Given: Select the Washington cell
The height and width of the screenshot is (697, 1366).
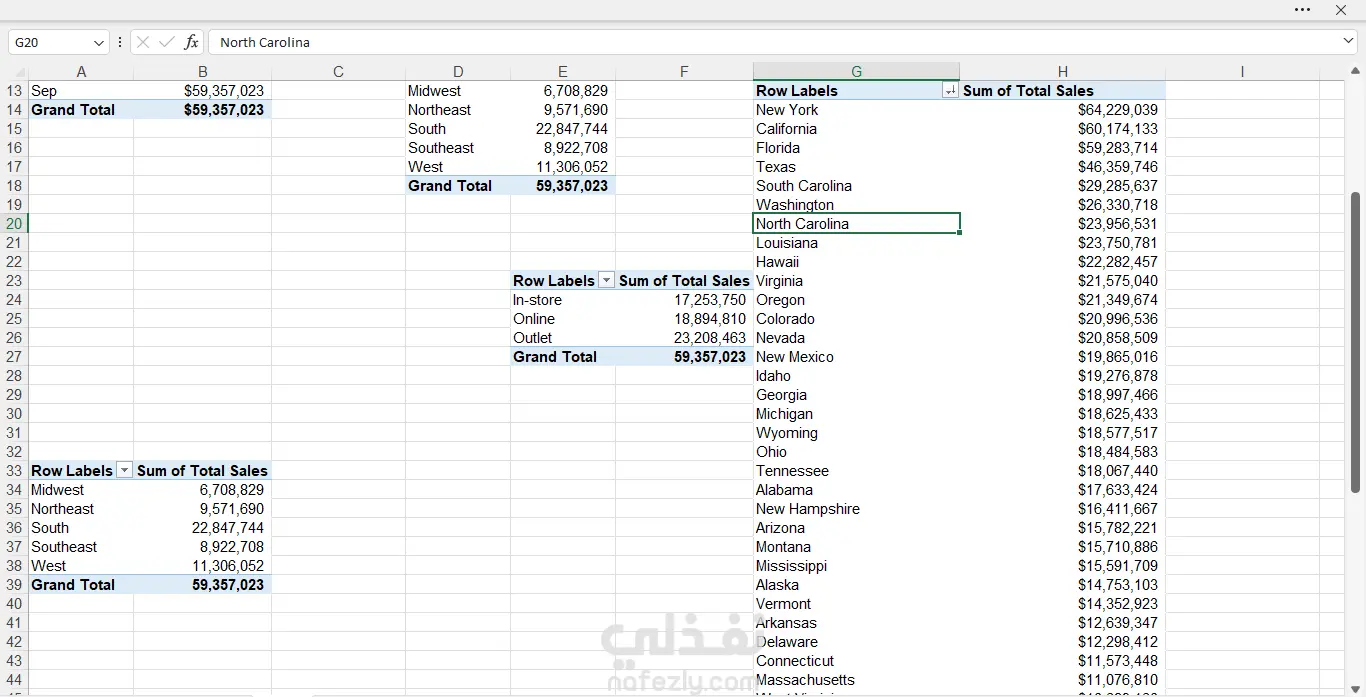Looking at the screenshot, I should pyautogui.click(x=856, y=205).
